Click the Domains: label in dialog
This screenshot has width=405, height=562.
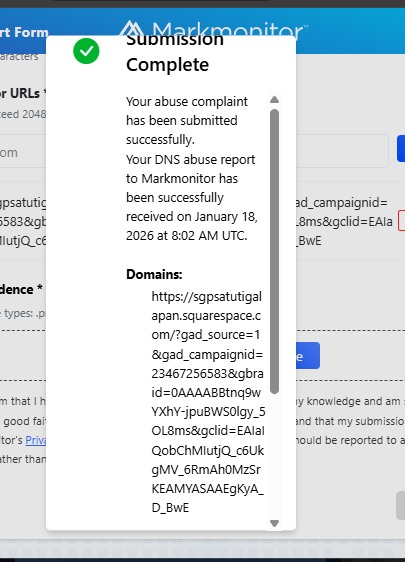coord(154,275)
